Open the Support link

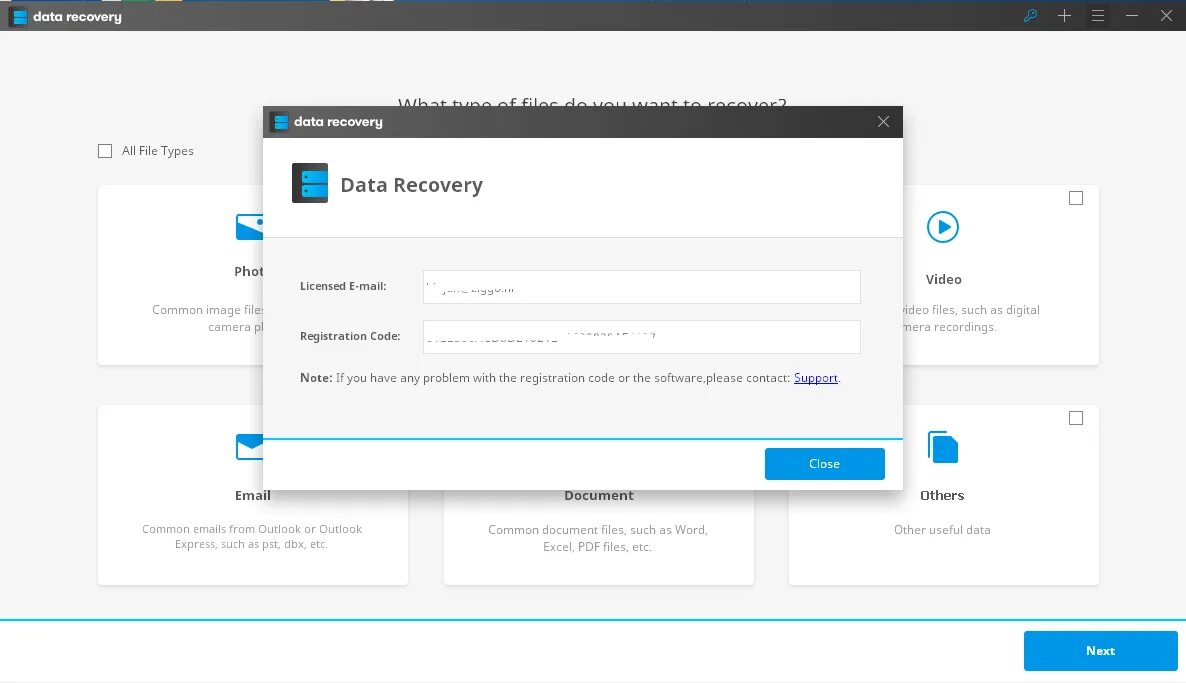pos(815,378)
